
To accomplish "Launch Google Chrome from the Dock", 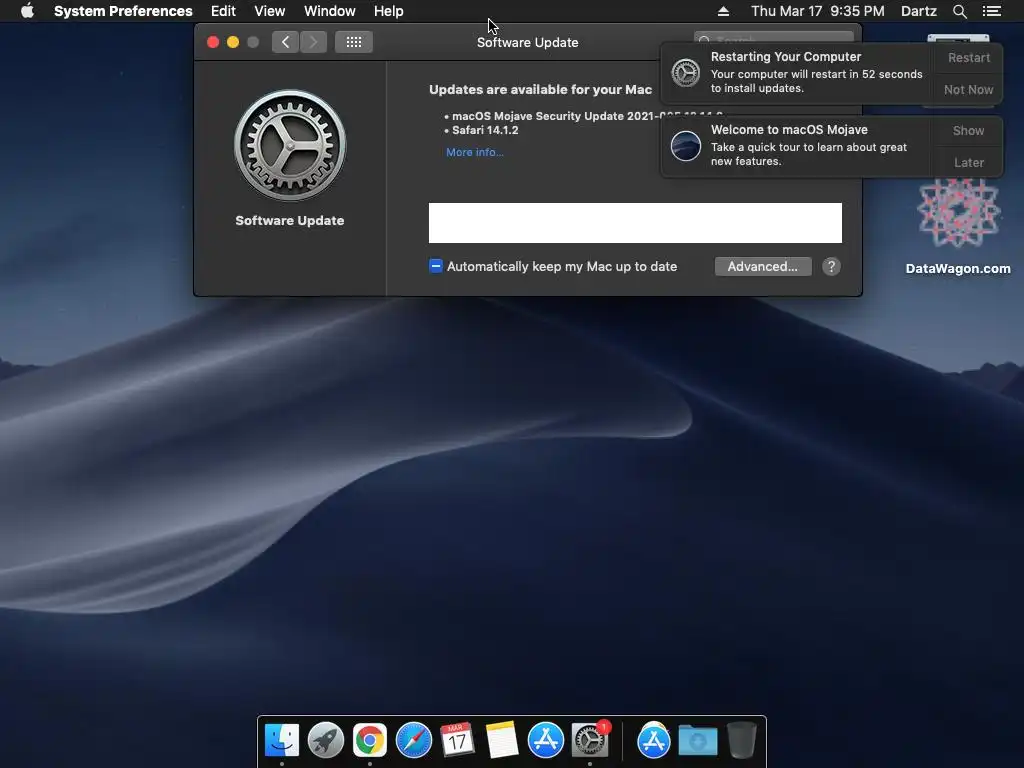I will pos(370,741).
